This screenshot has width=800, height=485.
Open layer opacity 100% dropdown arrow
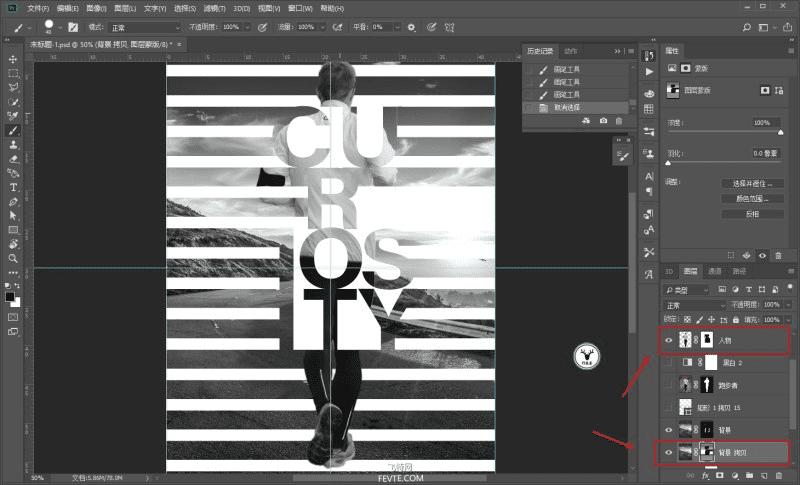click(x=787, y=305)
